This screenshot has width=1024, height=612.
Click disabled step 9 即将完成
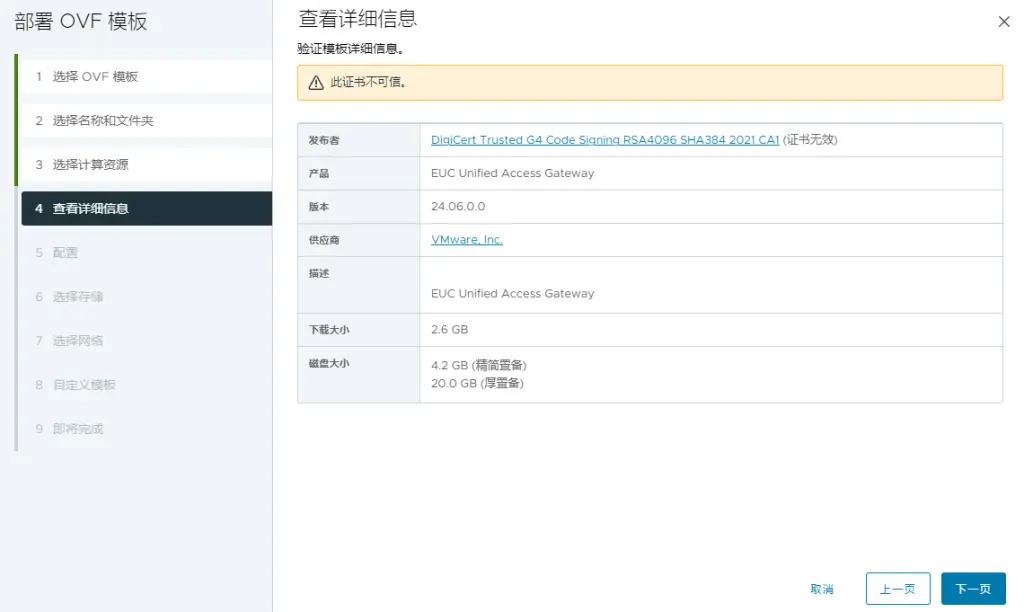pos(77,429)
